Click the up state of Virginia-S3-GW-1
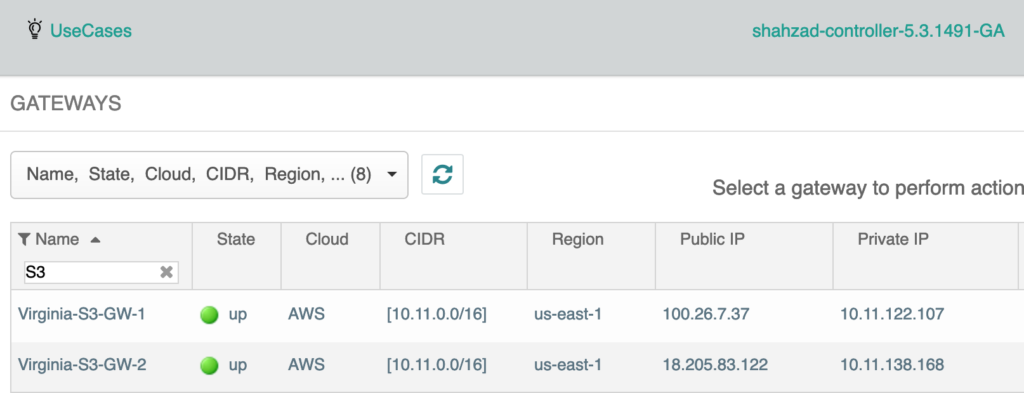This screenshot has width=1024, height=393. 238,315
